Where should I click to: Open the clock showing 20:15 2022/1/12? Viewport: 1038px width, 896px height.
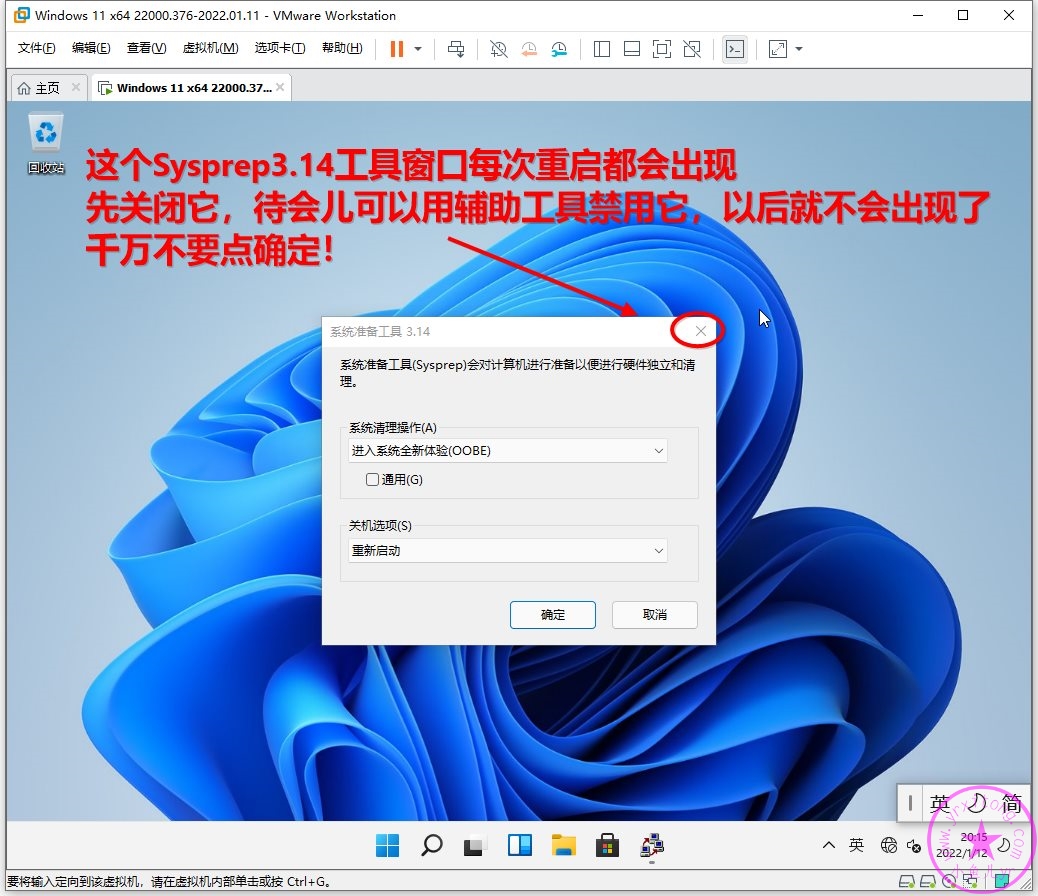click(x=962, y=845)
